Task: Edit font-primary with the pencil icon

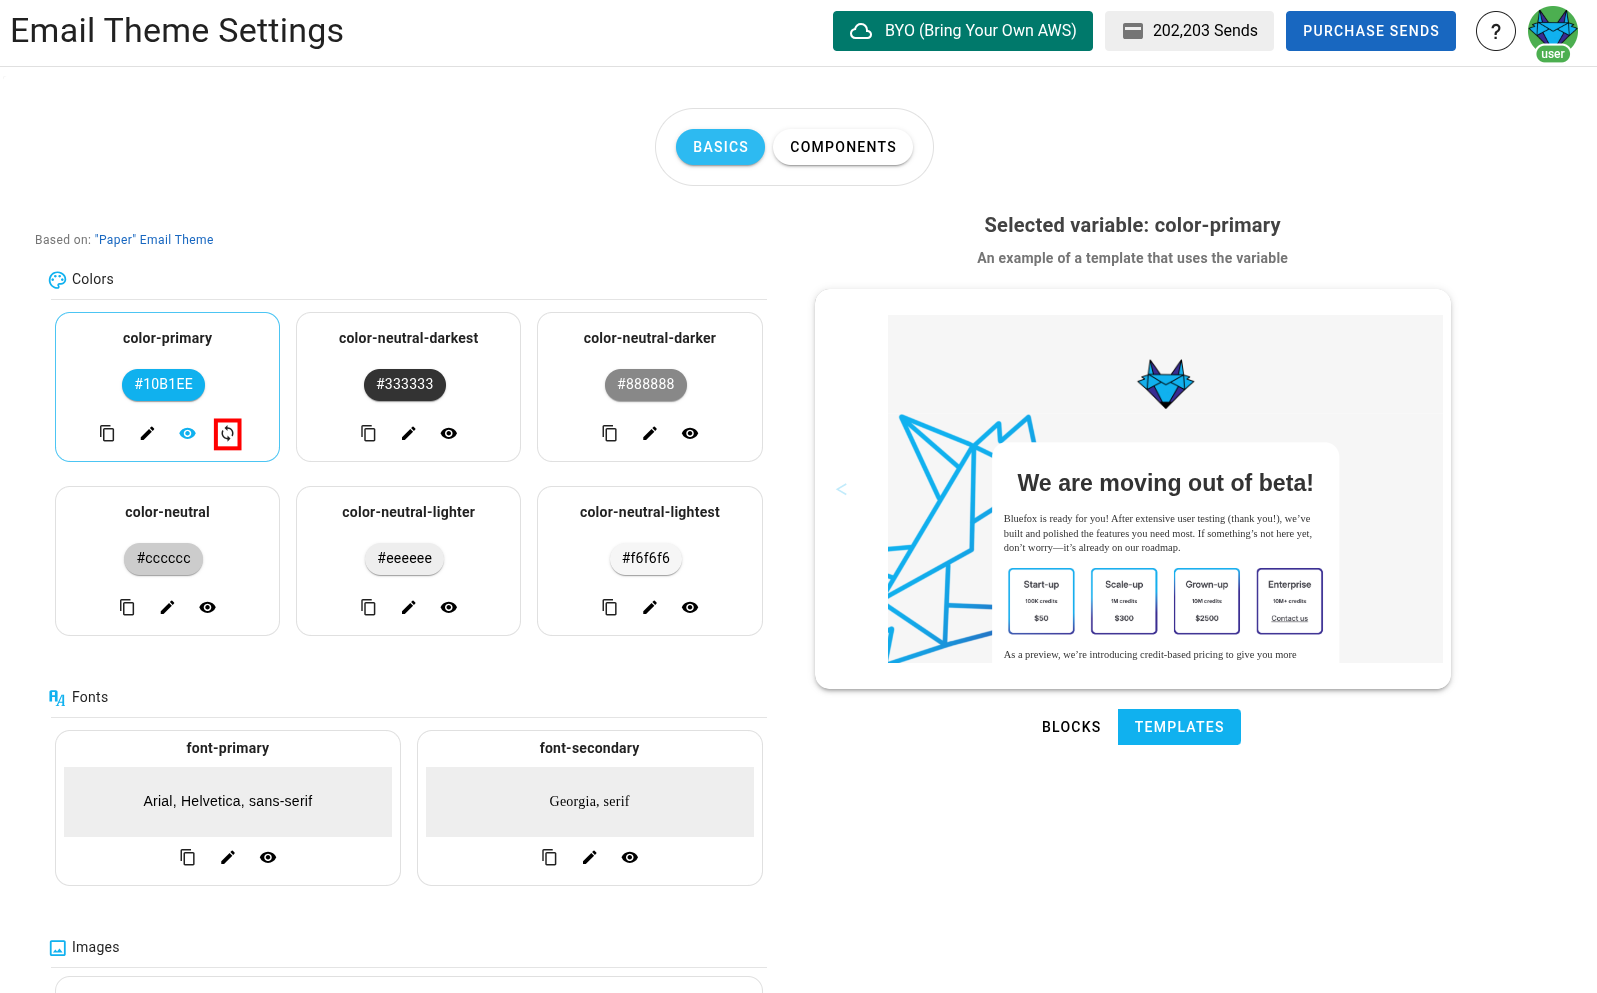Action: coord(227,857)
